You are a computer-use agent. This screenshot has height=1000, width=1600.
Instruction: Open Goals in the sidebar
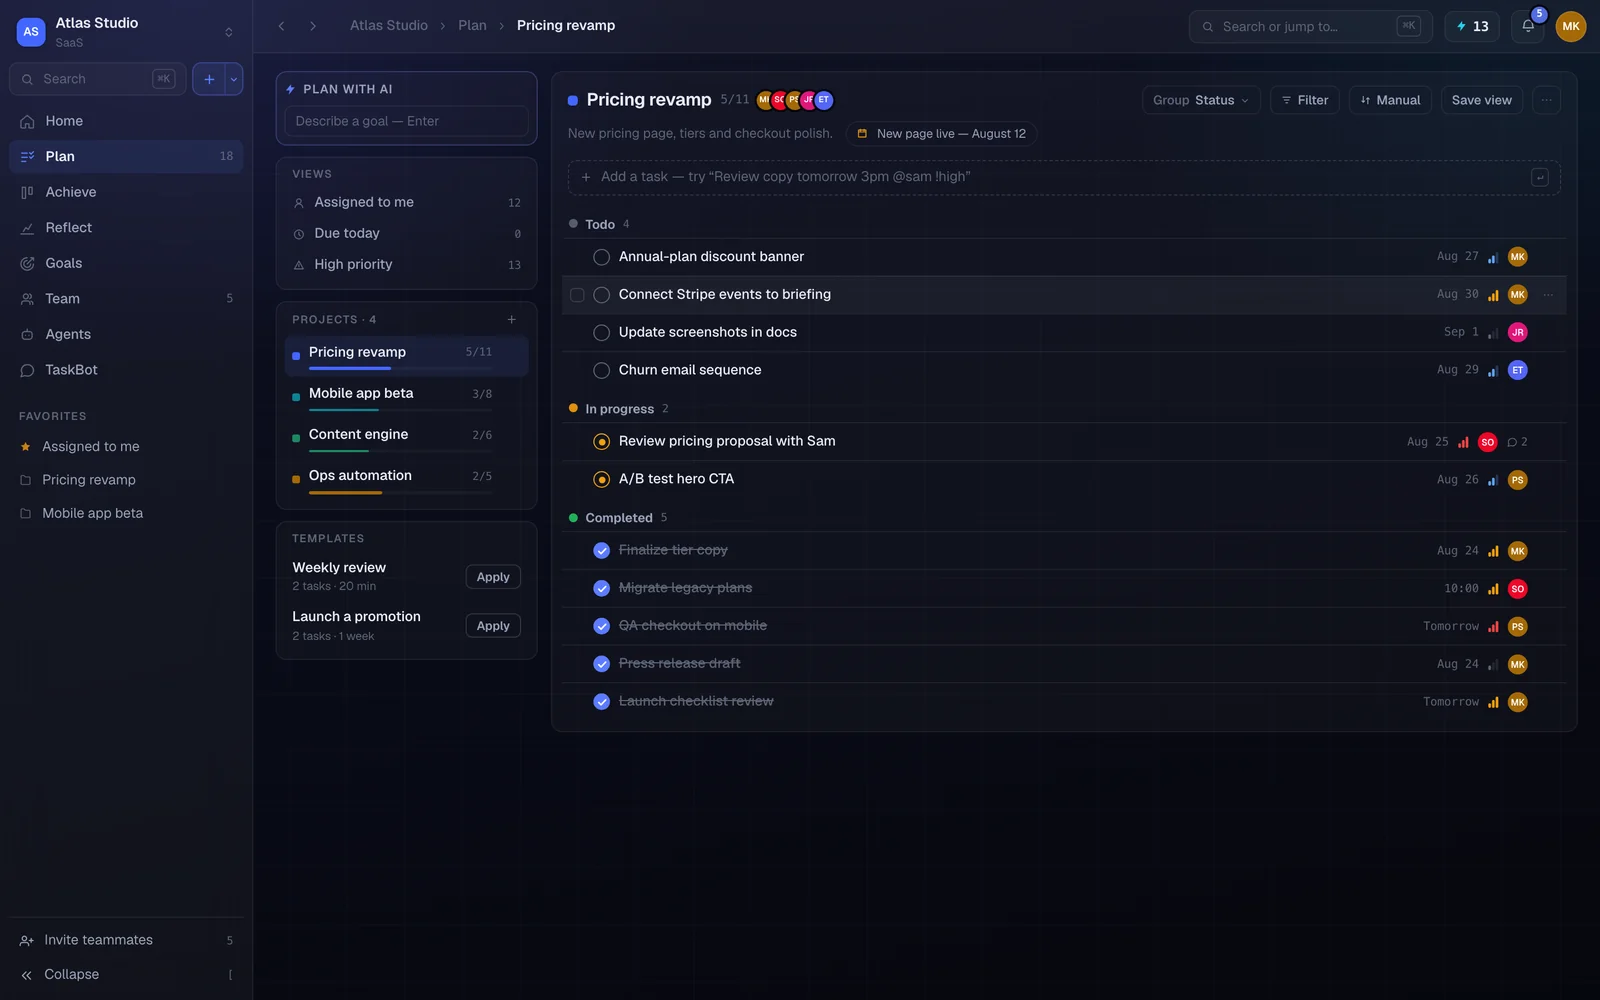126,263
